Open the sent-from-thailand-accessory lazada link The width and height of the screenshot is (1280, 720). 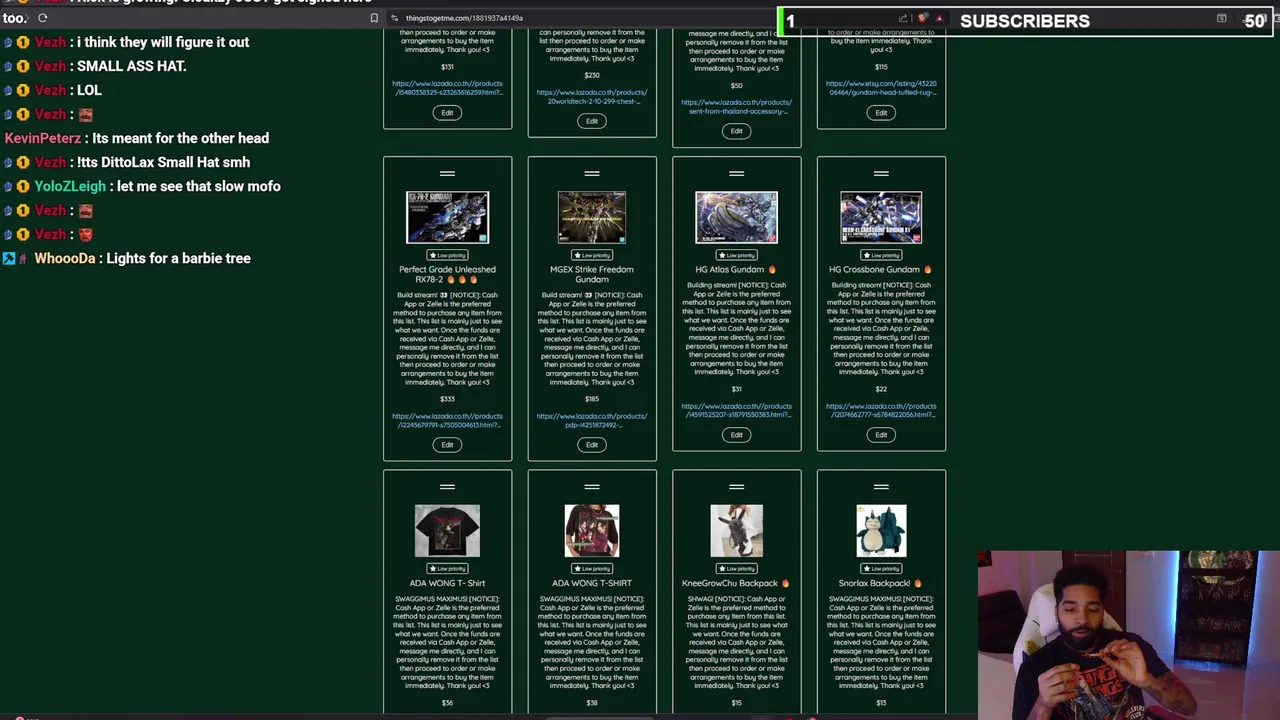tap(736, 106)
